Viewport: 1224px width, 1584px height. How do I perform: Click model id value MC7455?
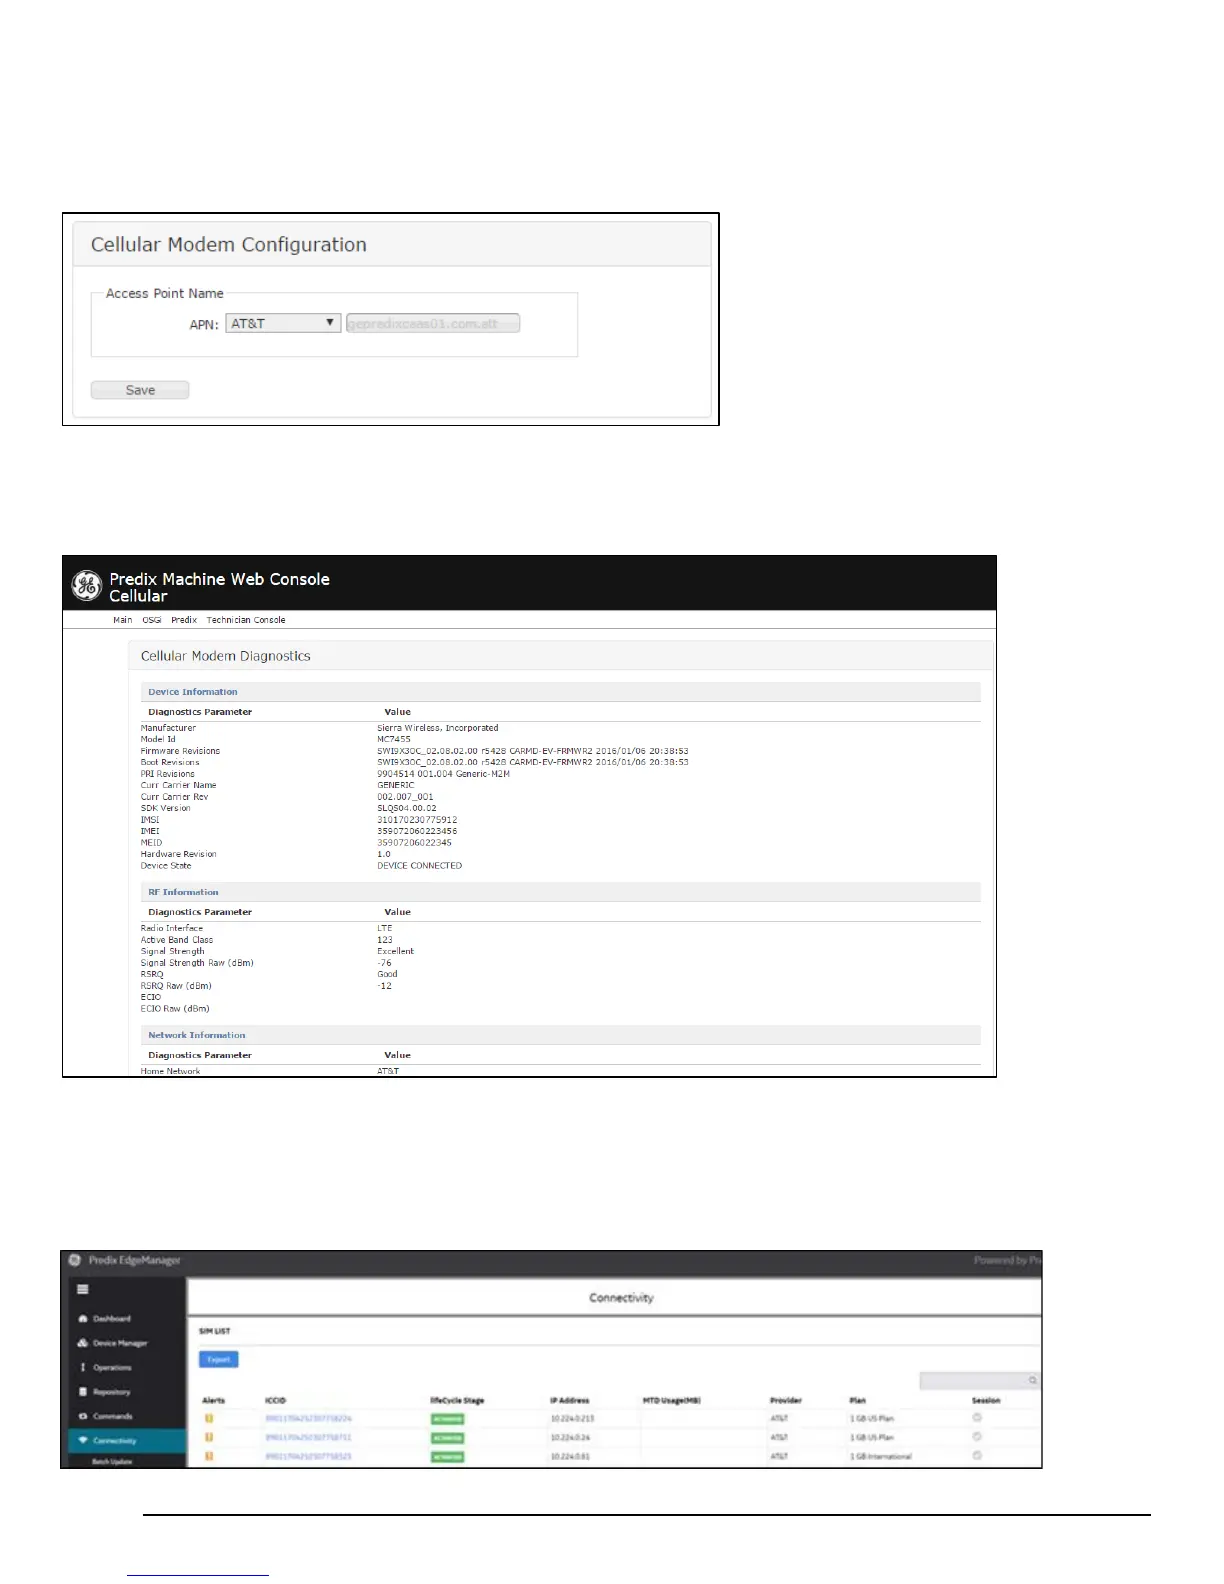tap(394, 739)
